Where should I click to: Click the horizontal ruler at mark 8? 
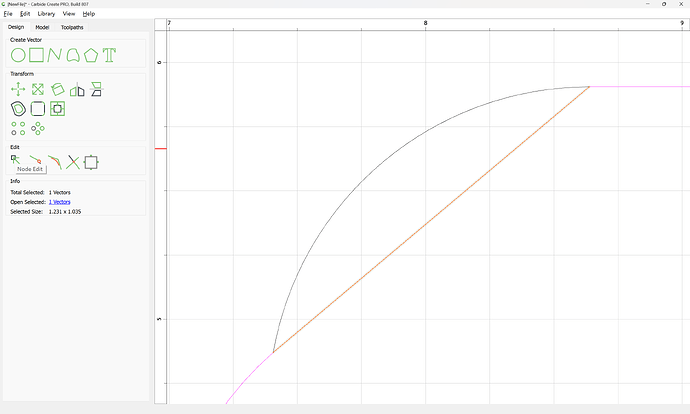tap(425, 23)
